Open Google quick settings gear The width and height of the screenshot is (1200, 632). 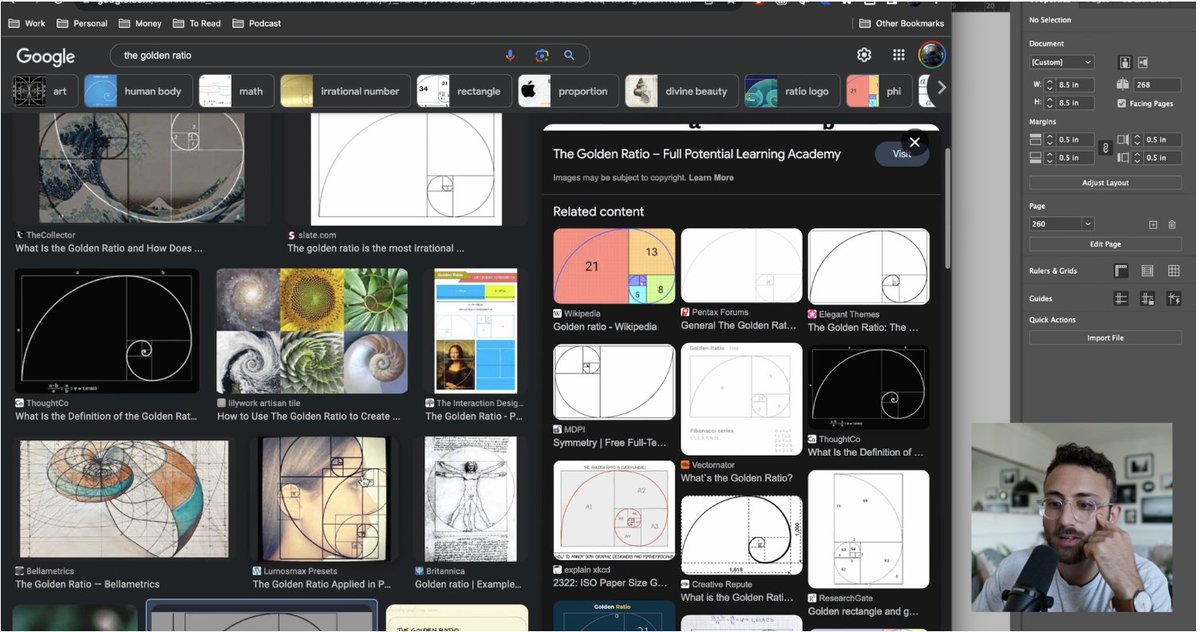click(864, 55)
